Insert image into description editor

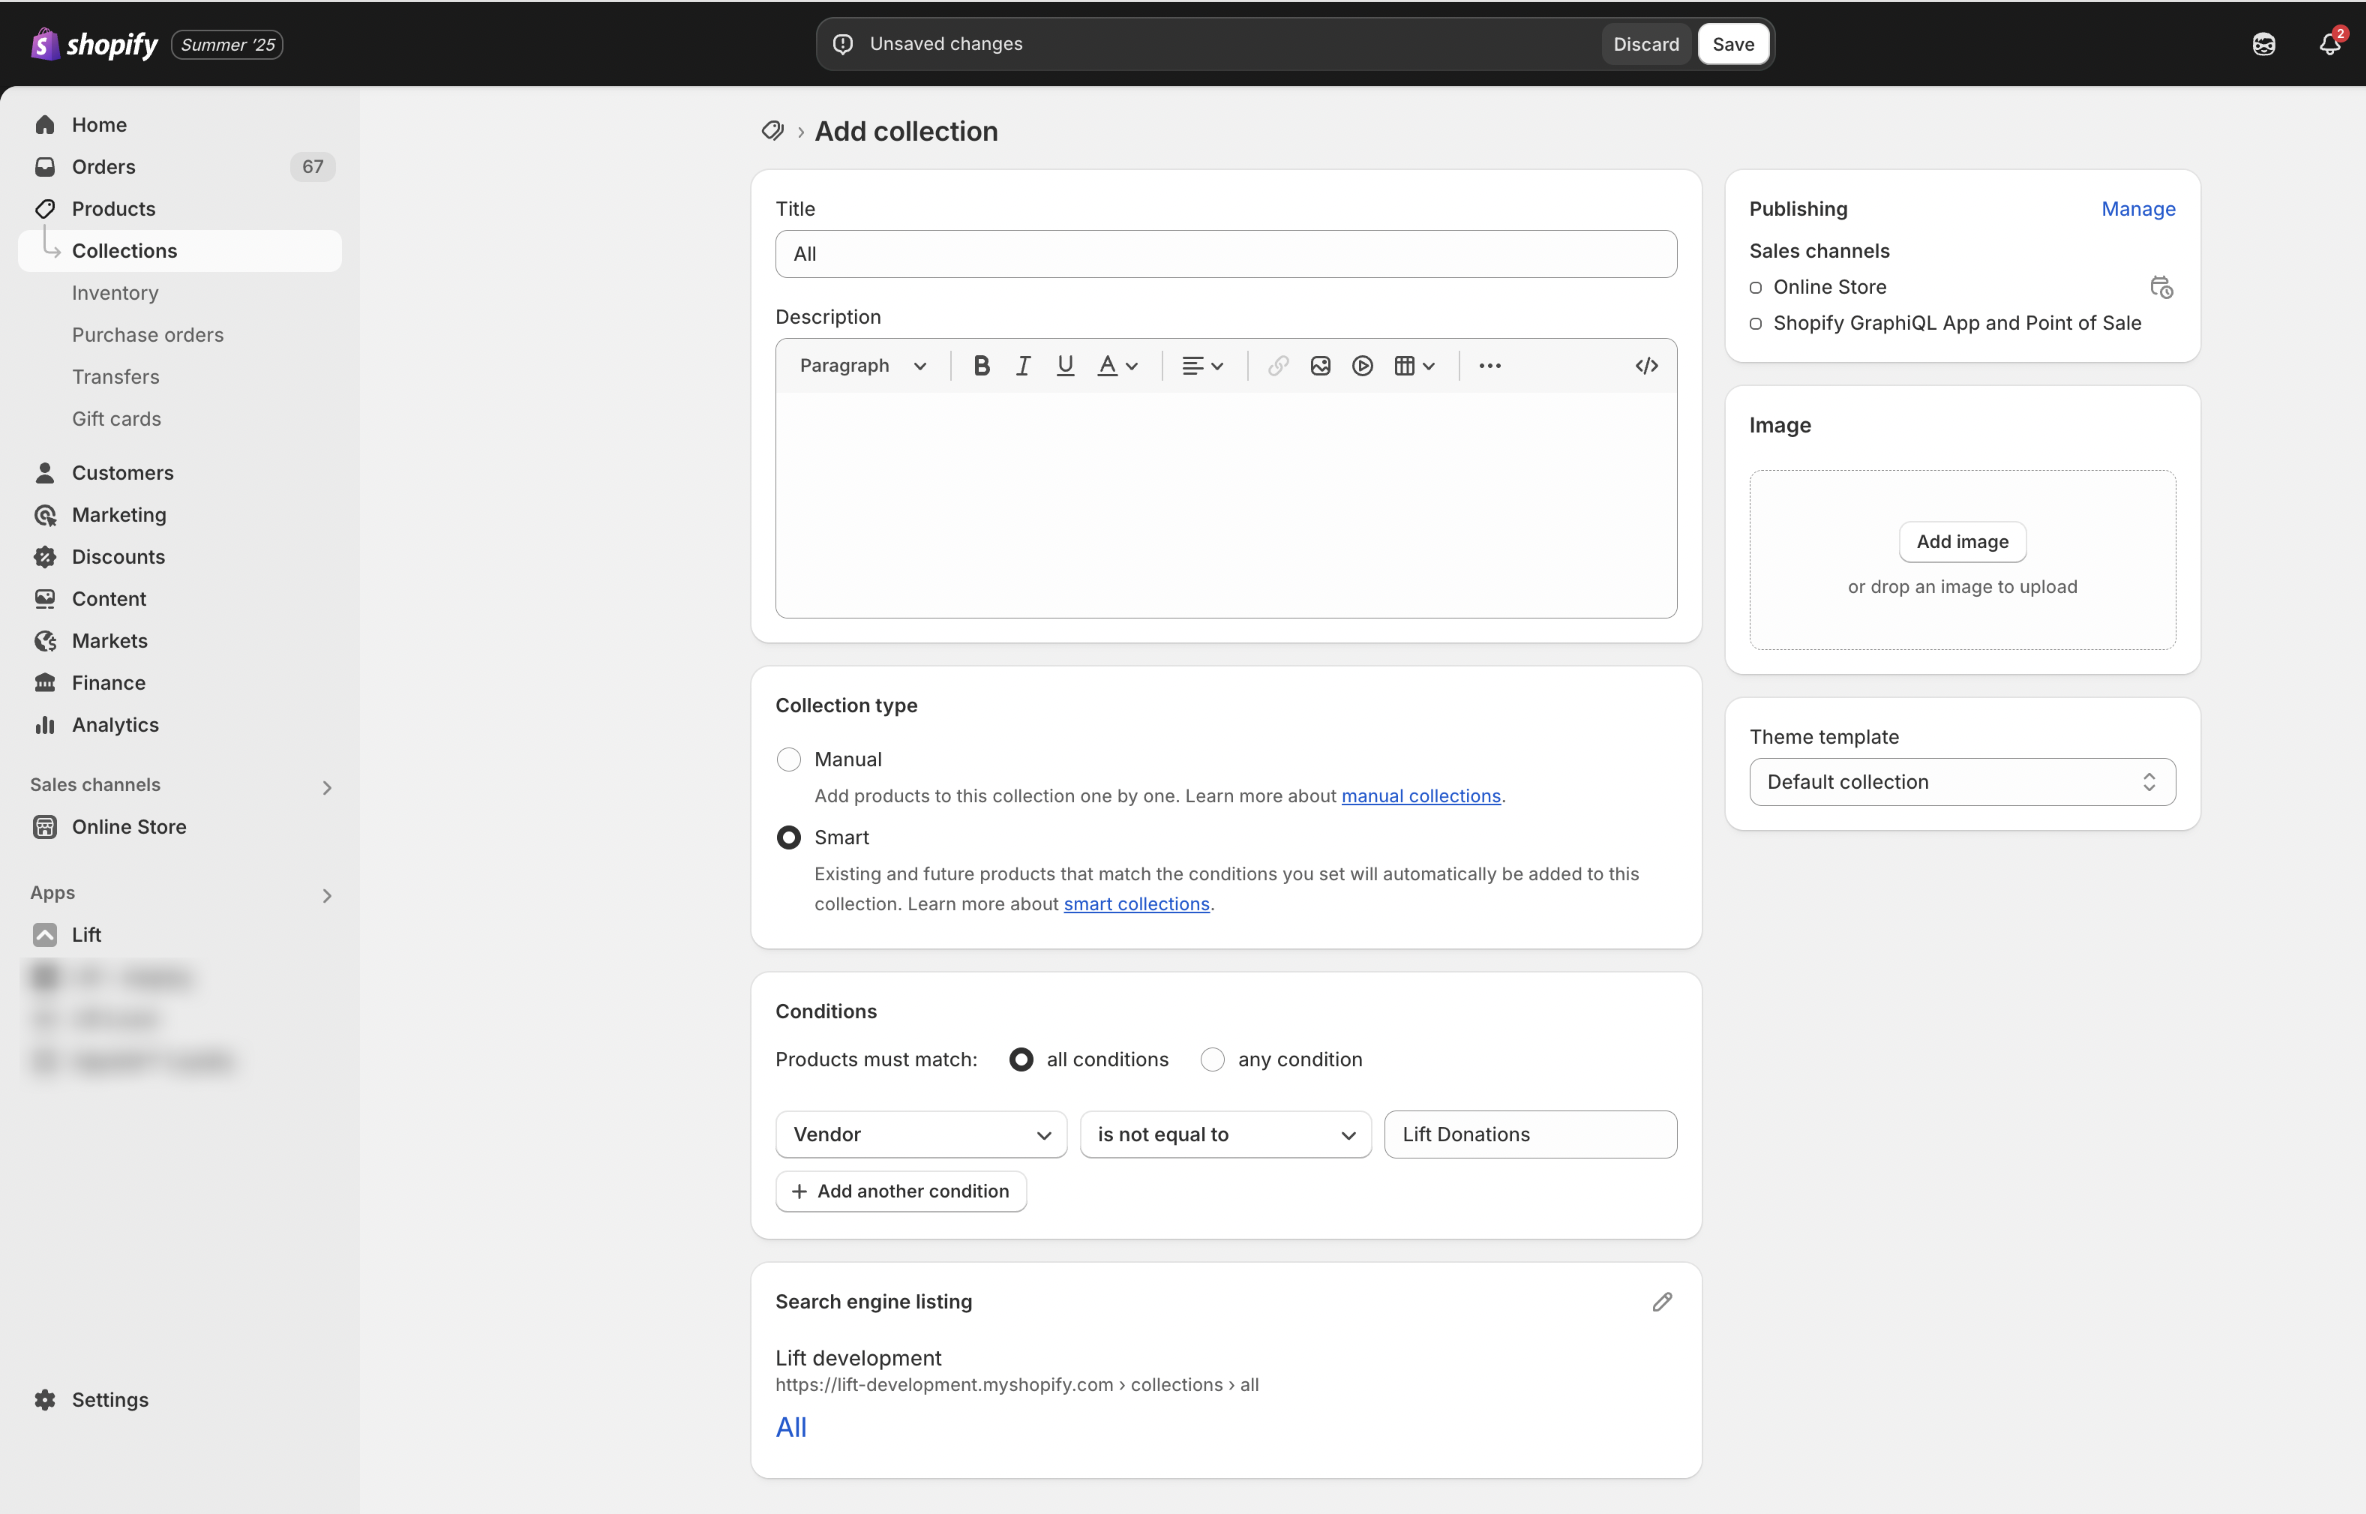[1320, 366]
